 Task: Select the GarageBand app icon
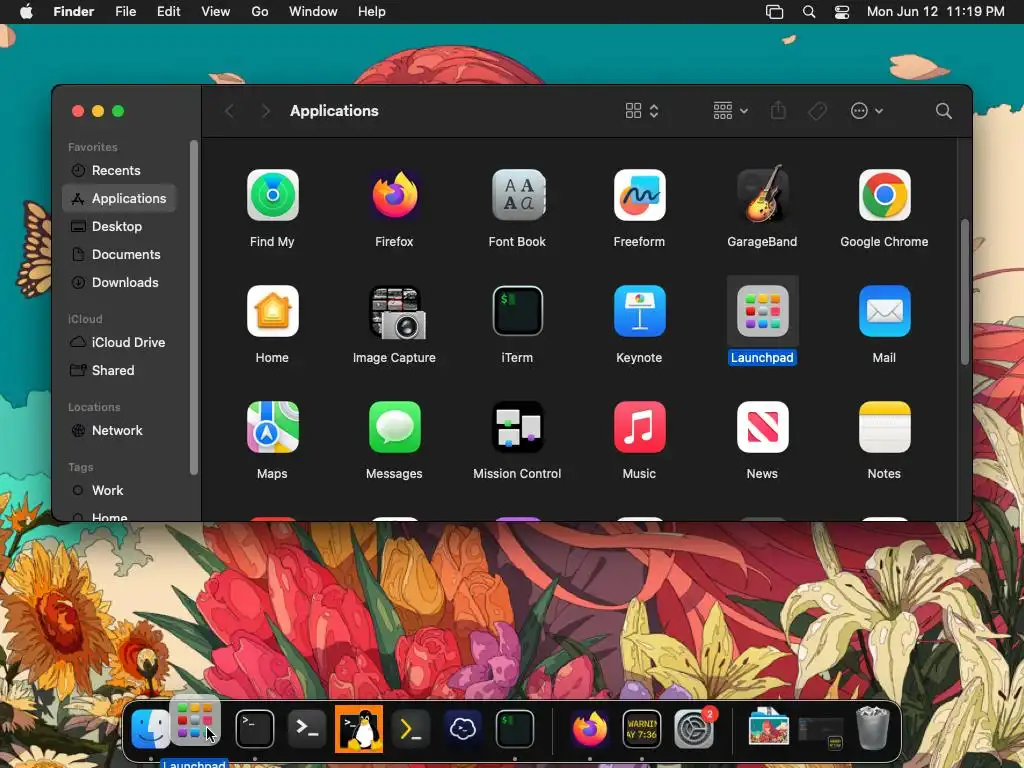(762, 194)
